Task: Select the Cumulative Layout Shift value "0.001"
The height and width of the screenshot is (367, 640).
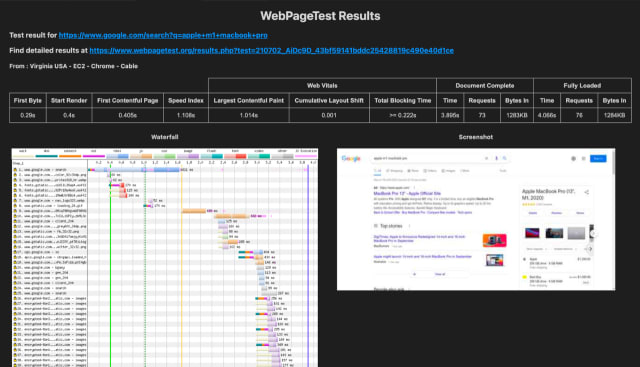Action: 329,115
